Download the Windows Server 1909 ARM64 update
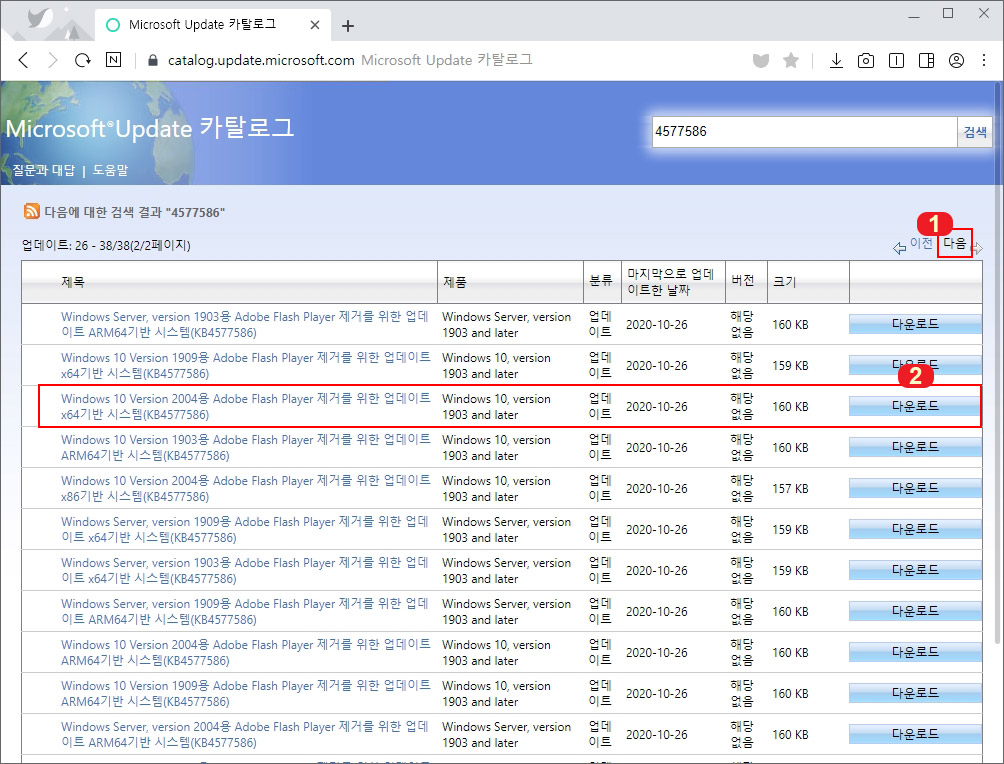The image size is (1004, 764). [915, 611]
